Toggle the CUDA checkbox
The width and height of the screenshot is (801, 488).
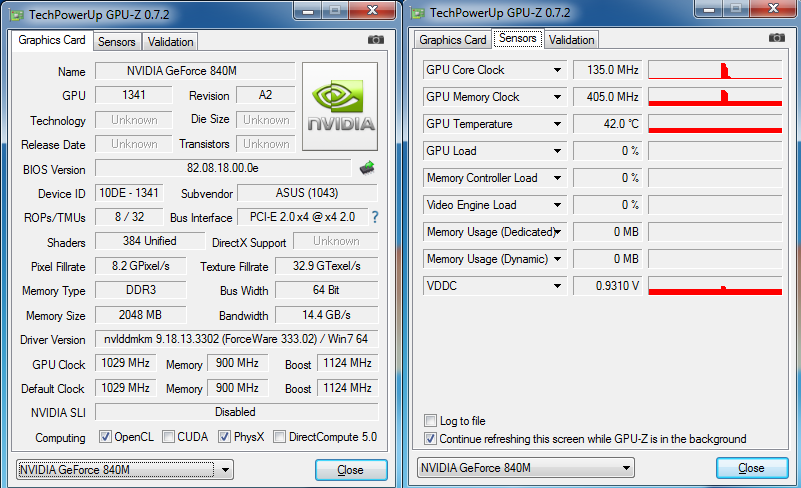(168, 437)
